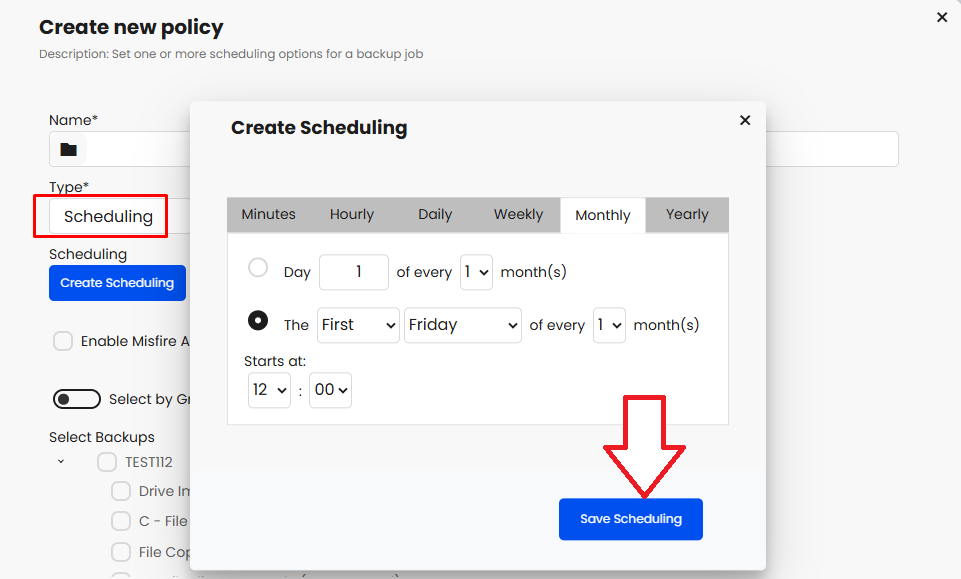This screenshot has height=579, width=961.
Task: Open the First ordinal dropdown
Action: click(x=358, y=325)
